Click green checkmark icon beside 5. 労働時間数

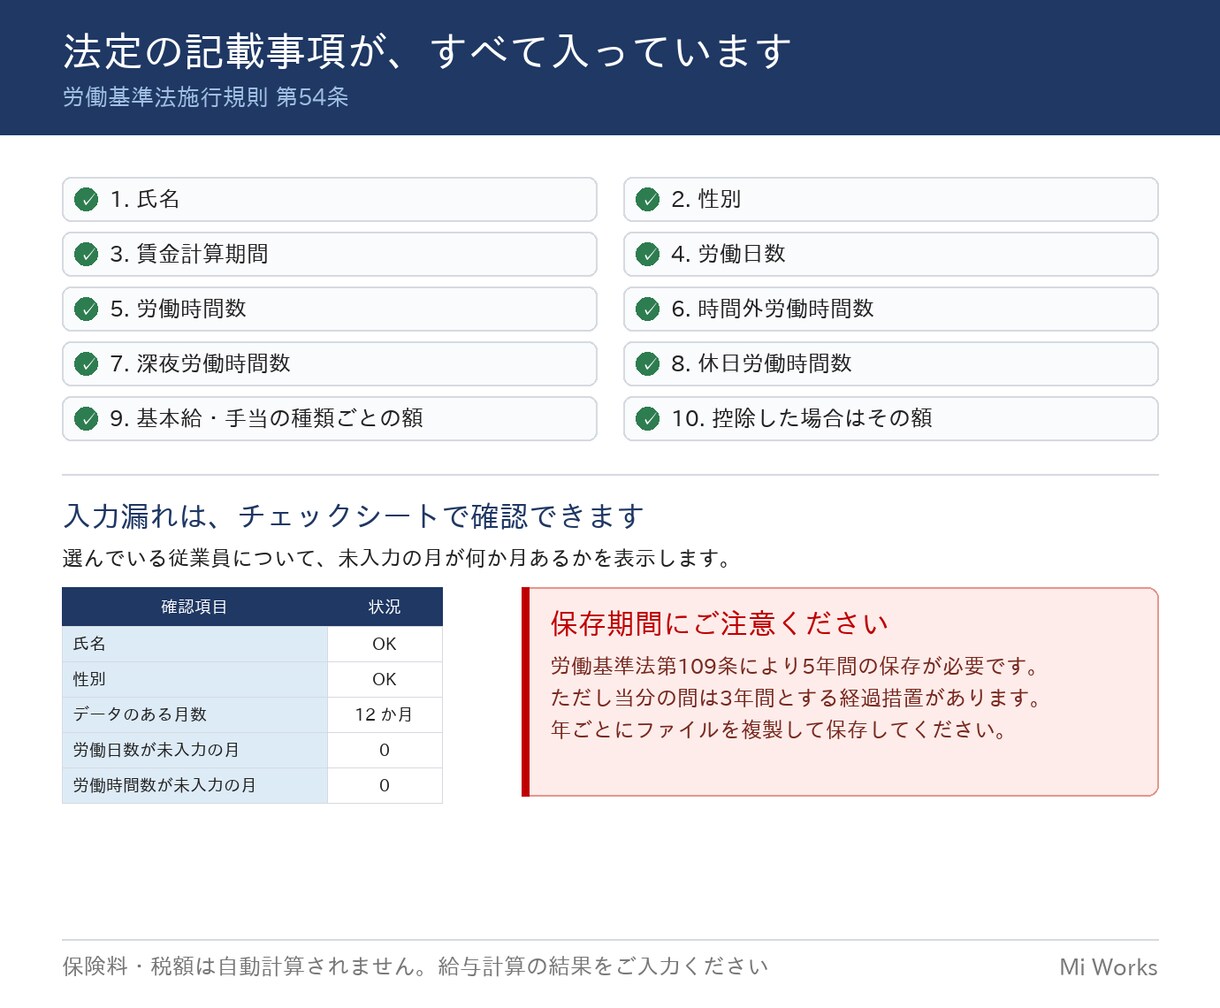coord(87,309)
